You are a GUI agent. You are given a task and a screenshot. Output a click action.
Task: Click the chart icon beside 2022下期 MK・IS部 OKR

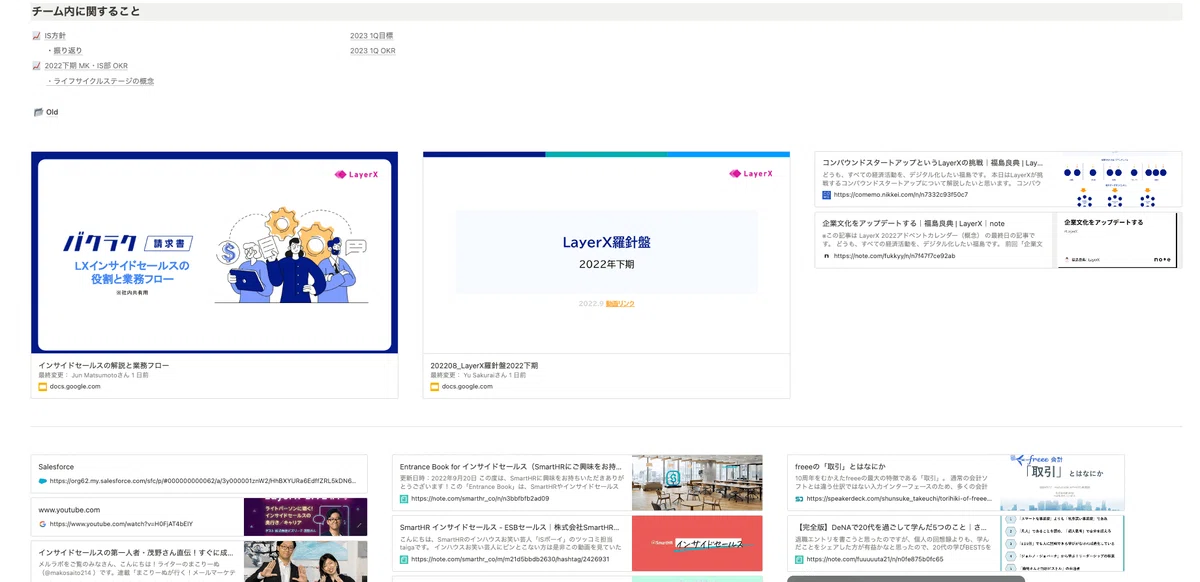(37, 66)
